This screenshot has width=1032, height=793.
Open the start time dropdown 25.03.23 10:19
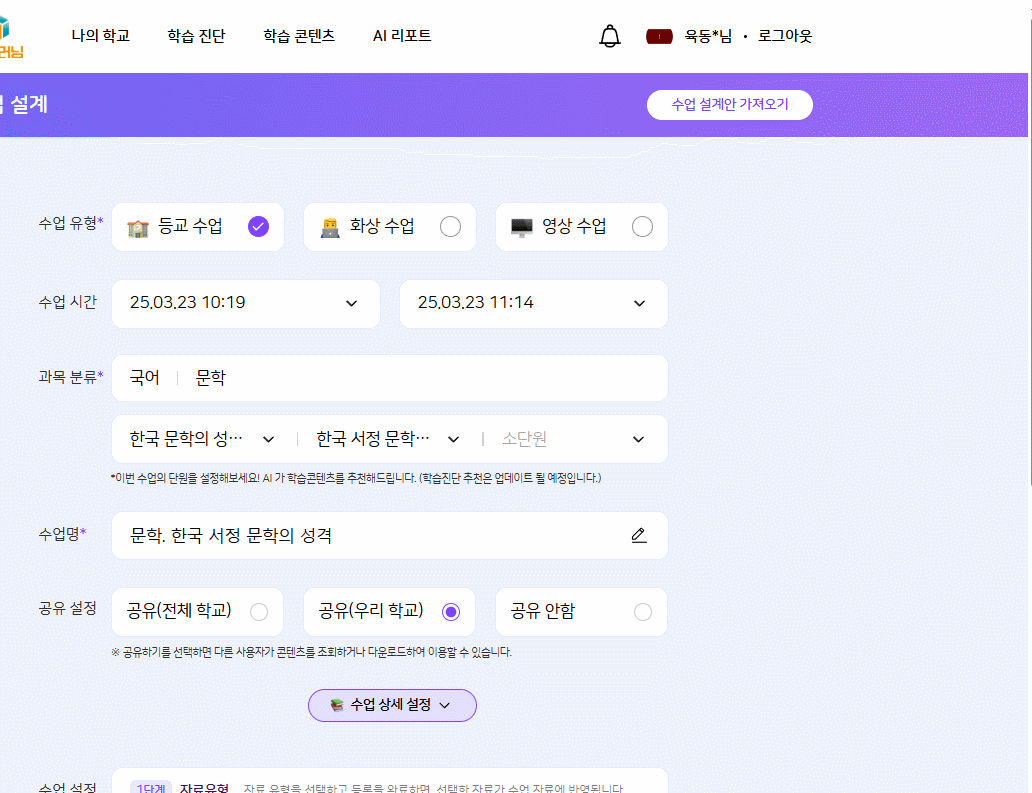click(x=246, y=303)
